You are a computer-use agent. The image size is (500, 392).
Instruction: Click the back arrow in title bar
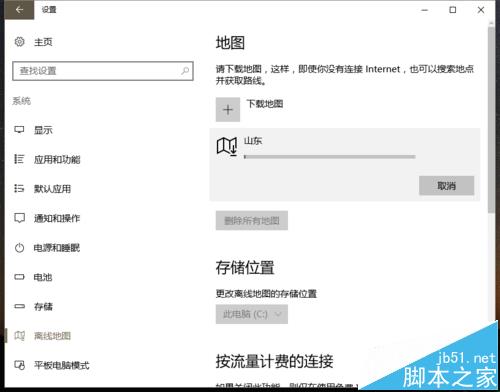tap(19, 10)
